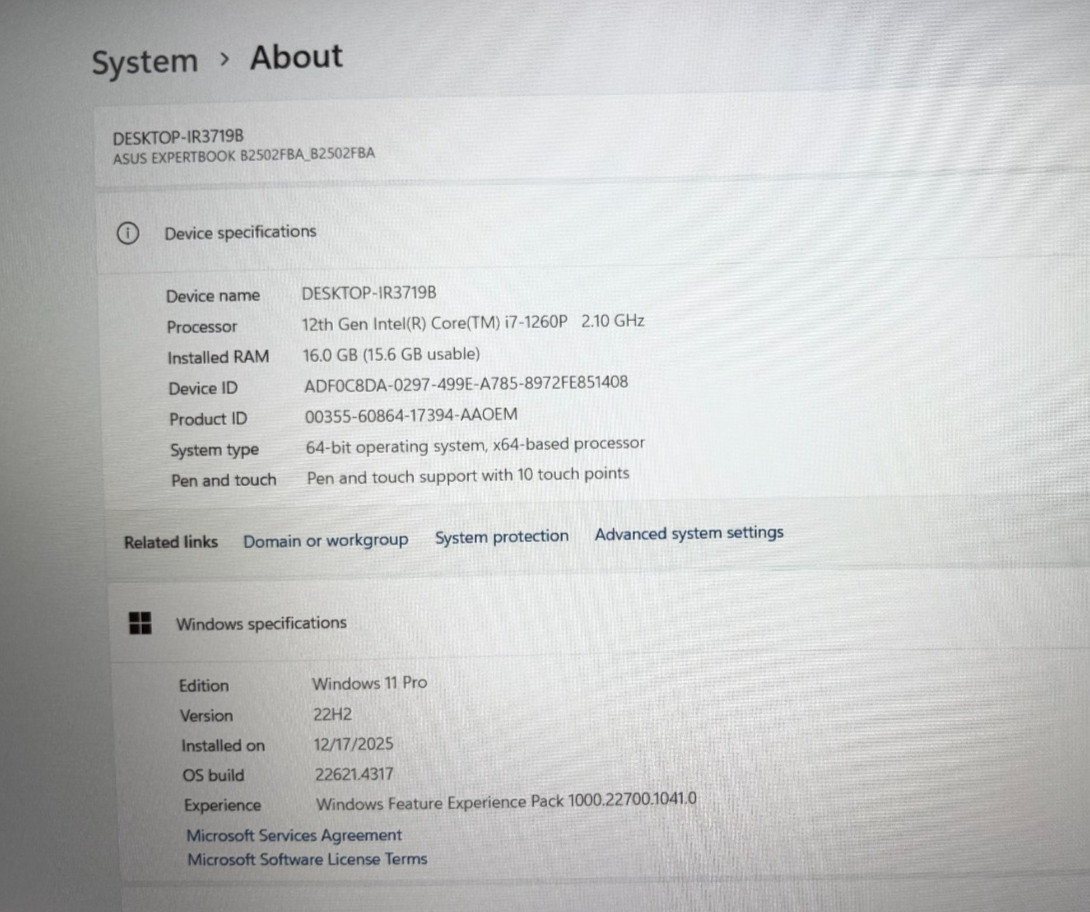The image size is (1090, 912).
Task: Click the Device name label
Action: tap(213, 296)
